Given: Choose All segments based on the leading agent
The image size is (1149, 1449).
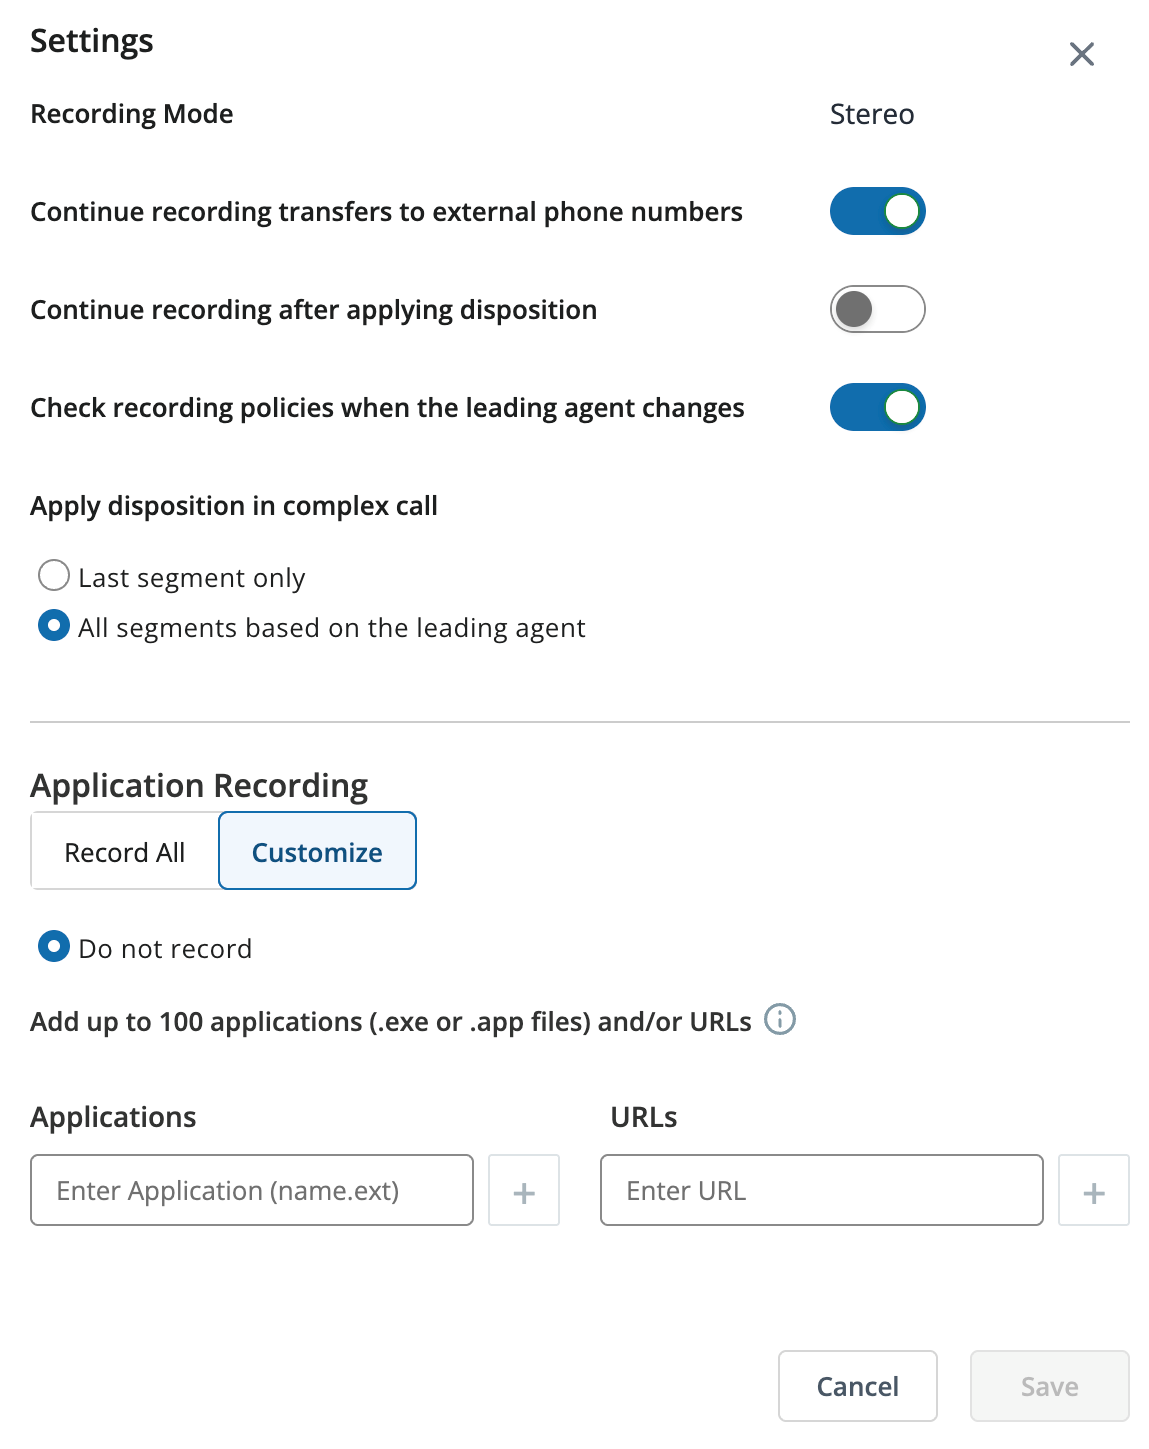Looking at the screenshot, I should point(54,626).
